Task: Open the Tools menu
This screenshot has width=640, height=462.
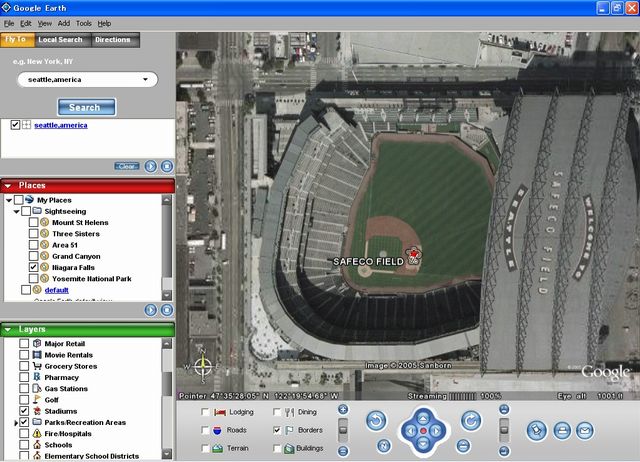Action: point(84,24)
